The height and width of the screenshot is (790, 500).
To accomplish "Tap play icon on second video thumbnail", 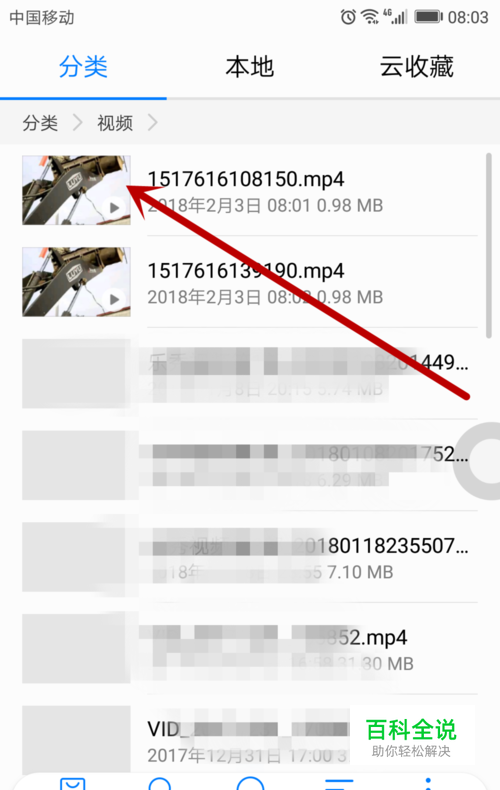I will [x=114, y=299].
